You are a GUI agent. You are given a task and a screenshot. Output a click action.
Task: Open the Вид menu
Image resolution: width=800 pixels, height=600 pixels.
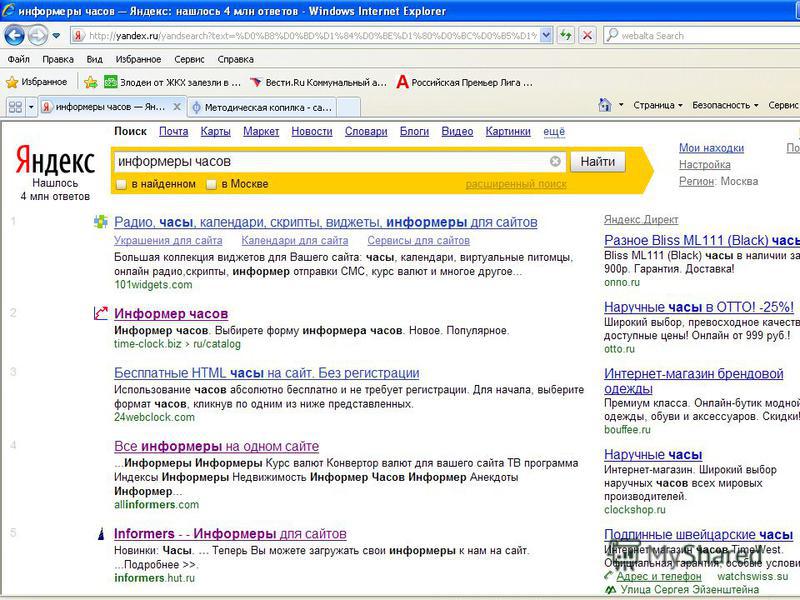click(94, 59)
